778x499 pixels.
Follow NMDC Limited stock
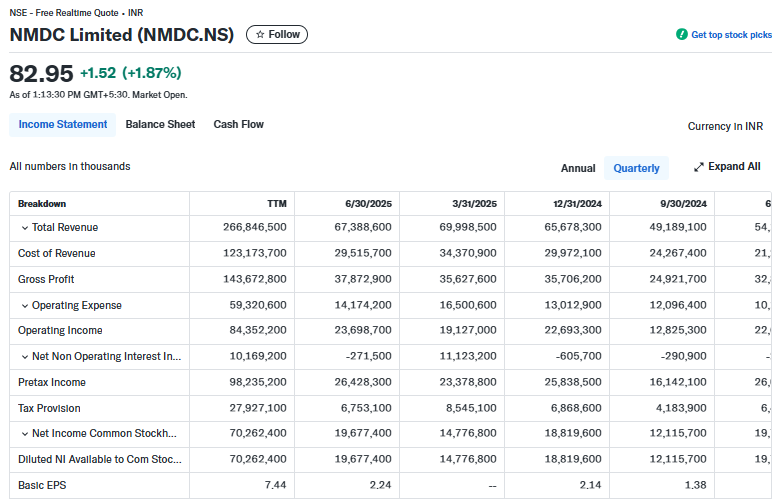[x=277, y=35]
